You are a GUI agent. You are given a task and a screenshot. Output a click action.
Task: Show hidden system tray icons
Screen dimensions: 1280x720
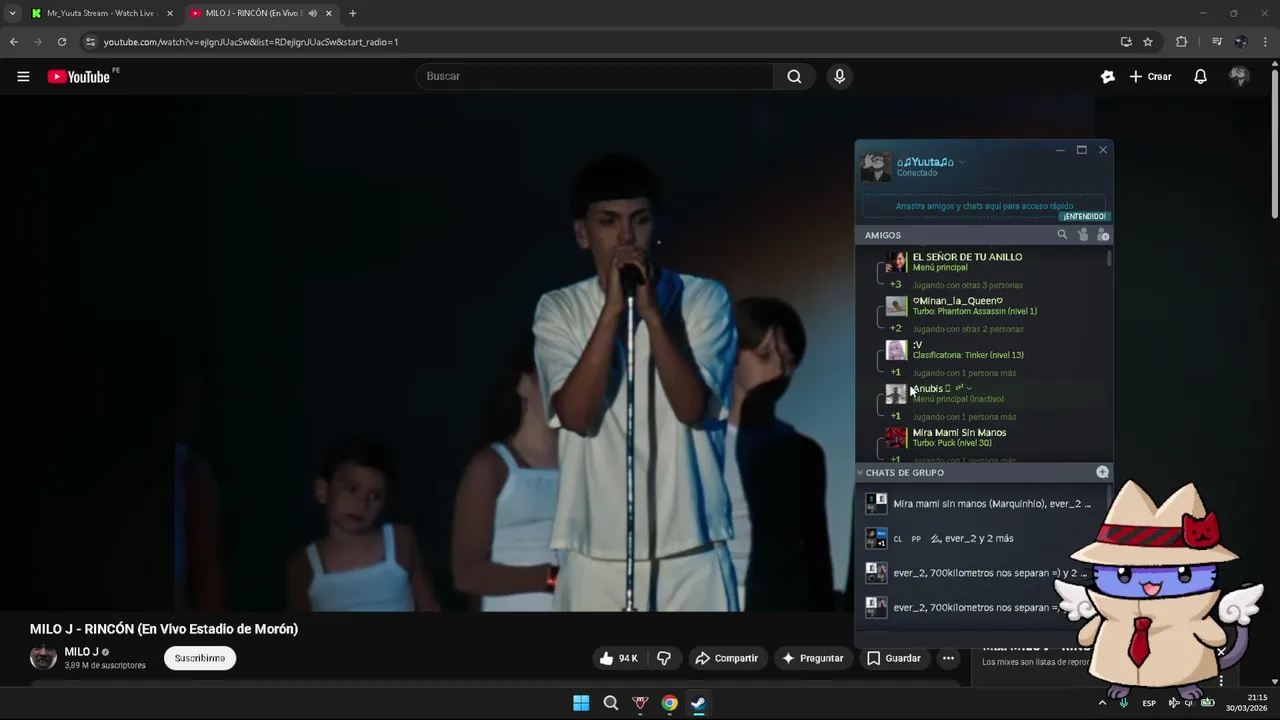pyautogui.click(x=1102, y=703)
